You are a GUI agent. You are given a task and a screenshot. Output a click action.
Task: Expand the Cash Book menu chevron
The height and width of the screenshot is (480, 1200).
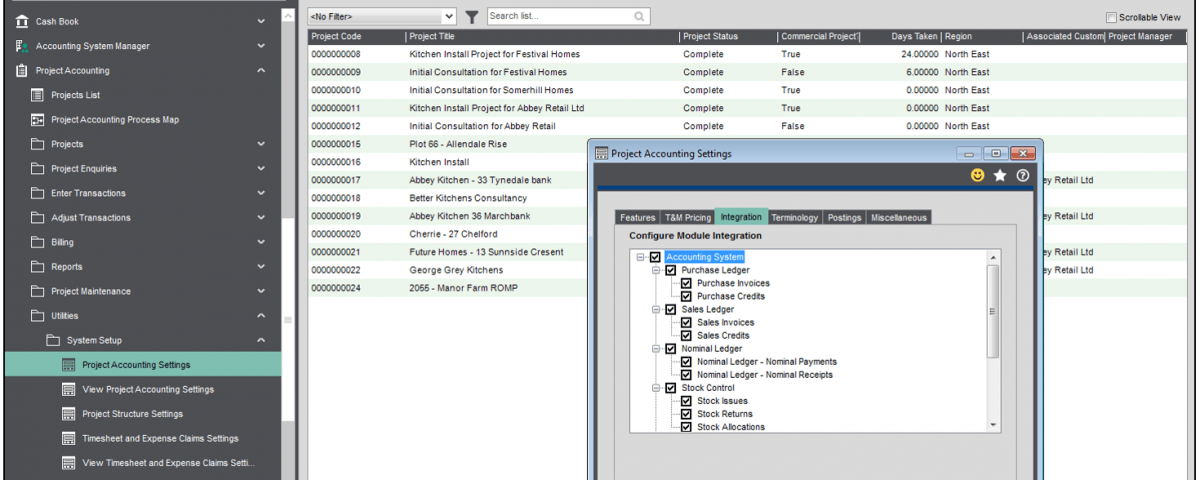[x=261, y=21]
